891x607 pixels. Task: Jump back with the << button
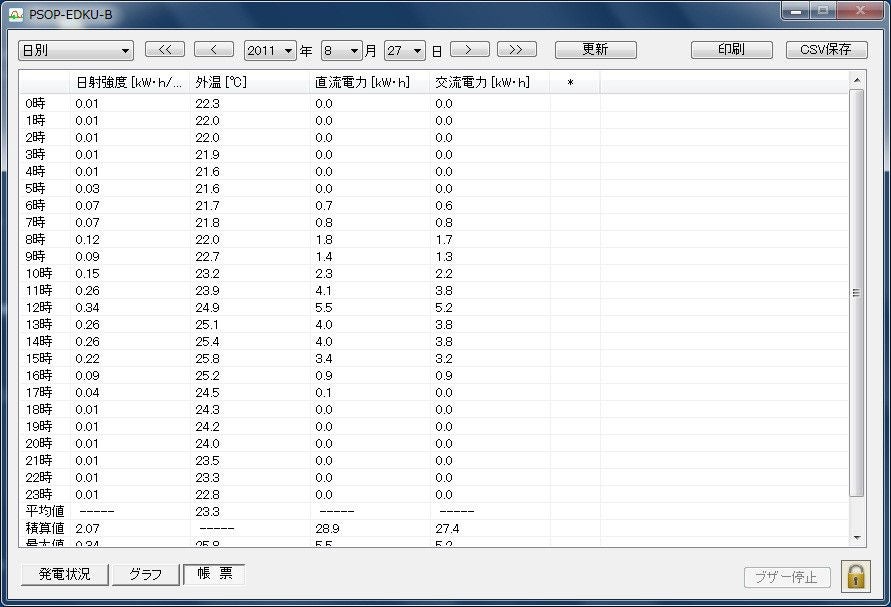click(165, 50)
